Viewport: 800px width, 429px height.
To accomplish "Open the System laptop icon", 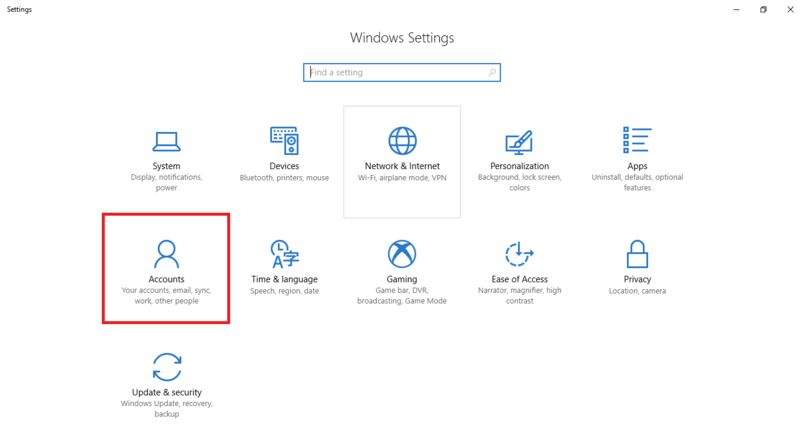I will tap(167, 140).
